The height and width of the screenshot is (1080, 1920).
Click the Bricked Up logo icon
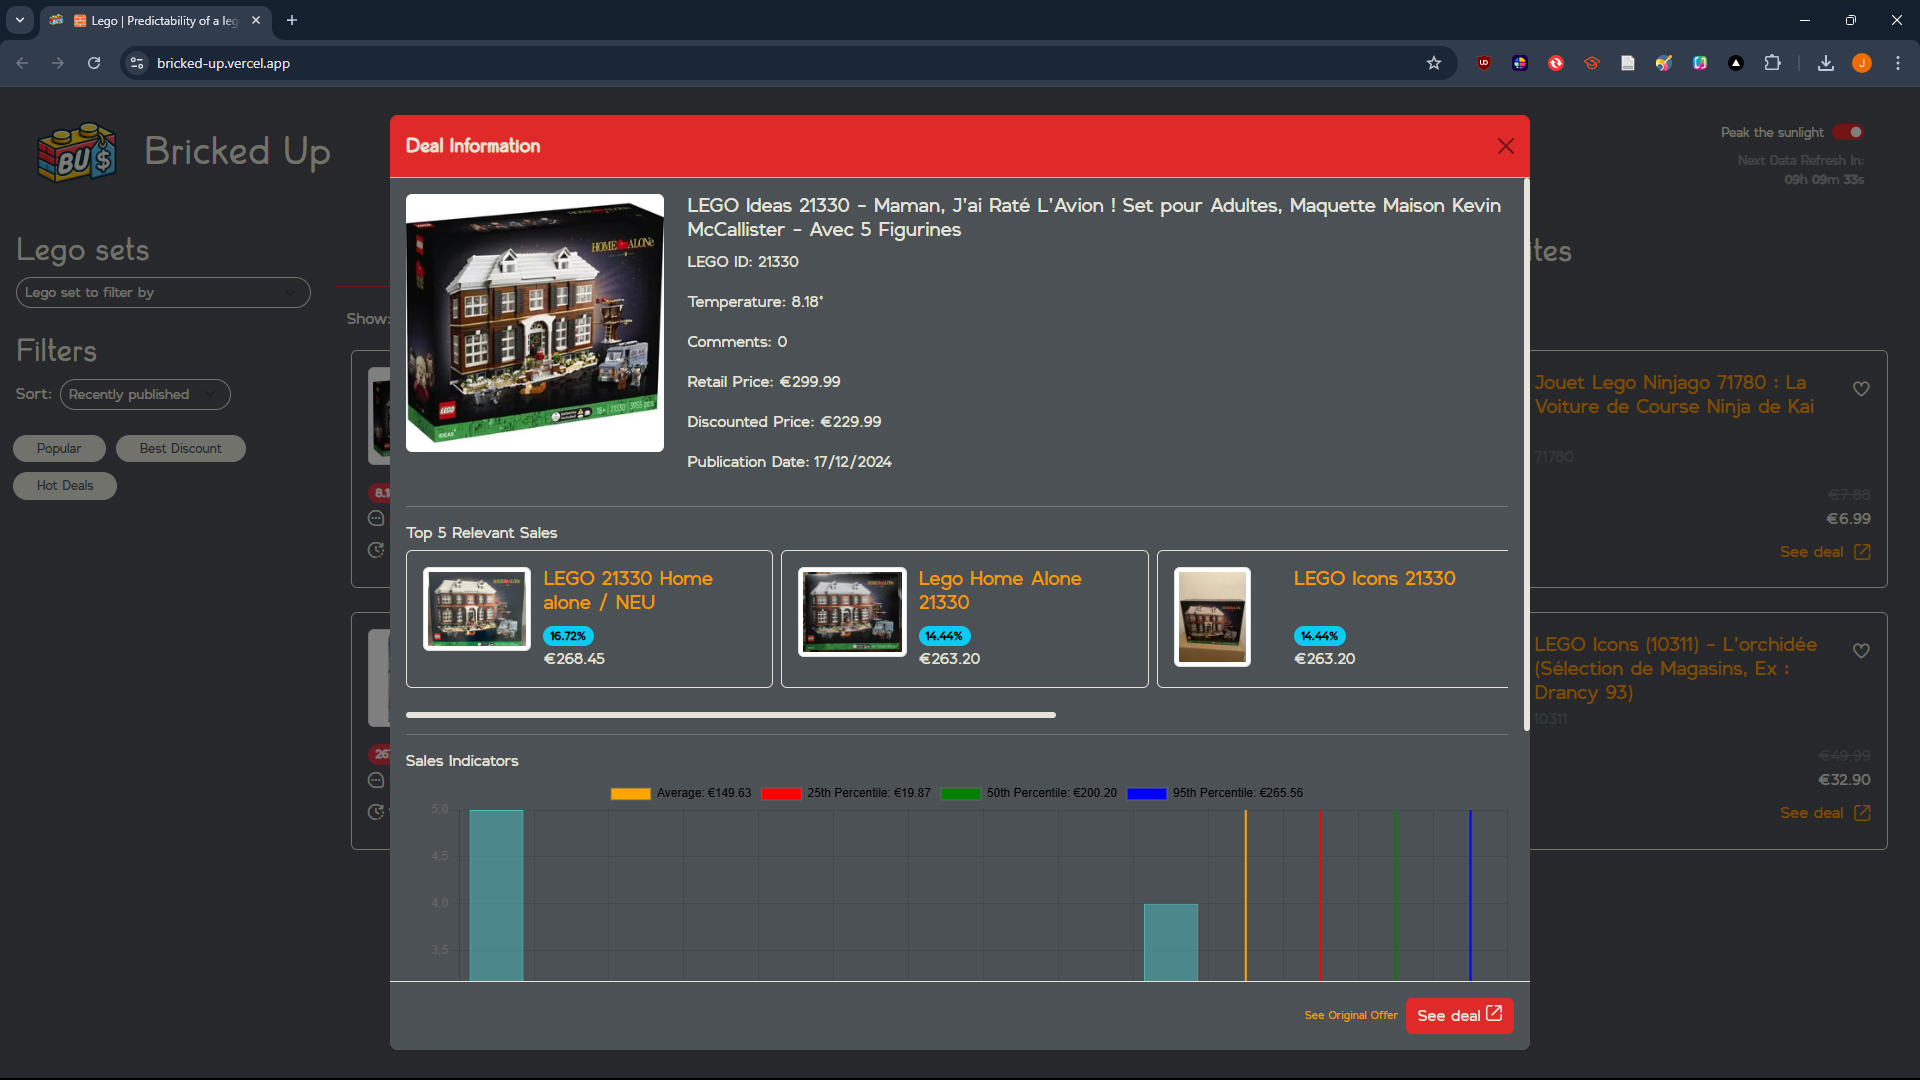pyautogui.click(x=77, y=153)
